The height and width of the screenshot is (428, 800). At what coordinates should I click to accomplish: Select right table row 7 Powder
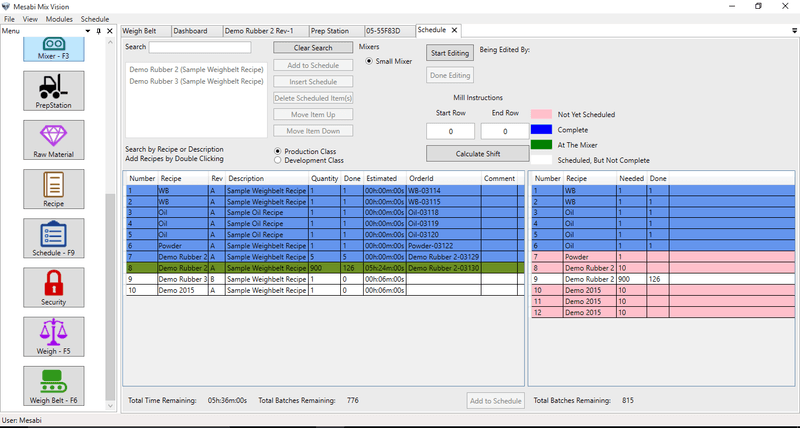[663, 257]
